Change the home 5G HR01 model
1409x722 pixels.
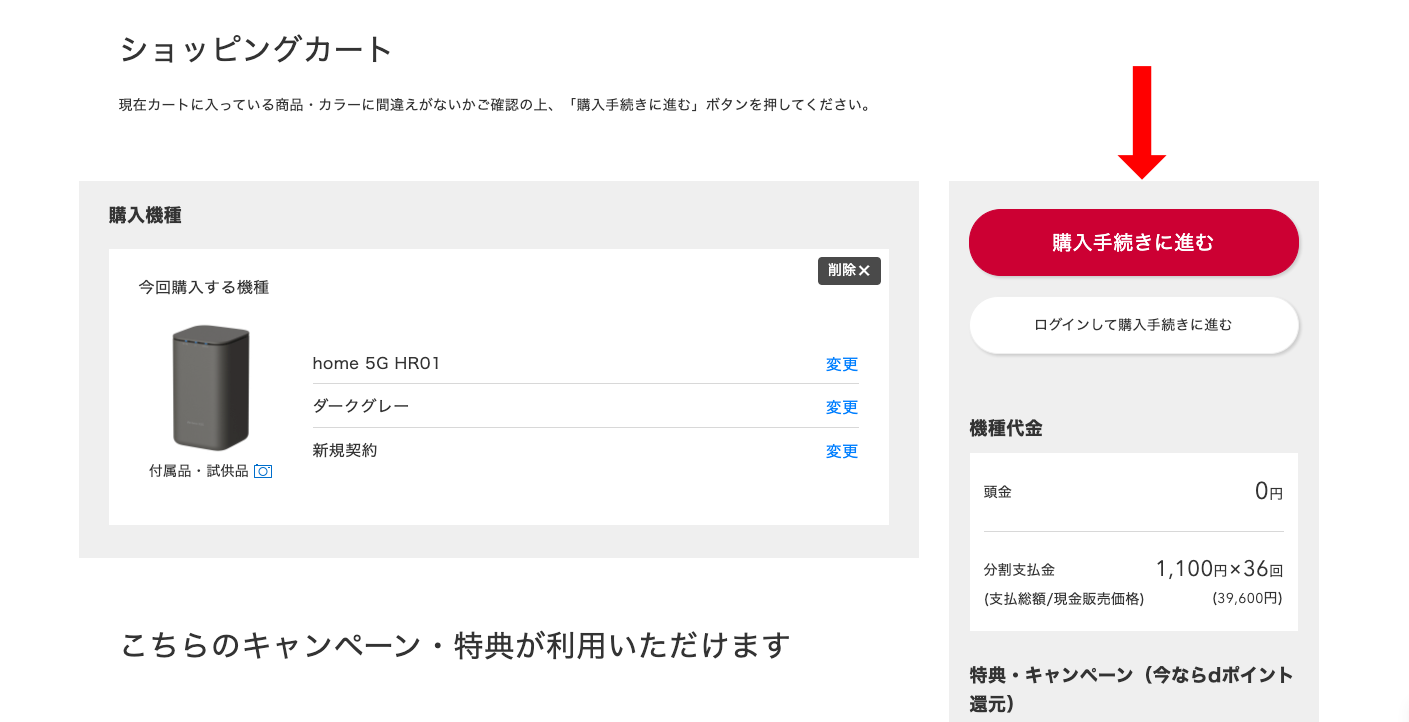842,364
